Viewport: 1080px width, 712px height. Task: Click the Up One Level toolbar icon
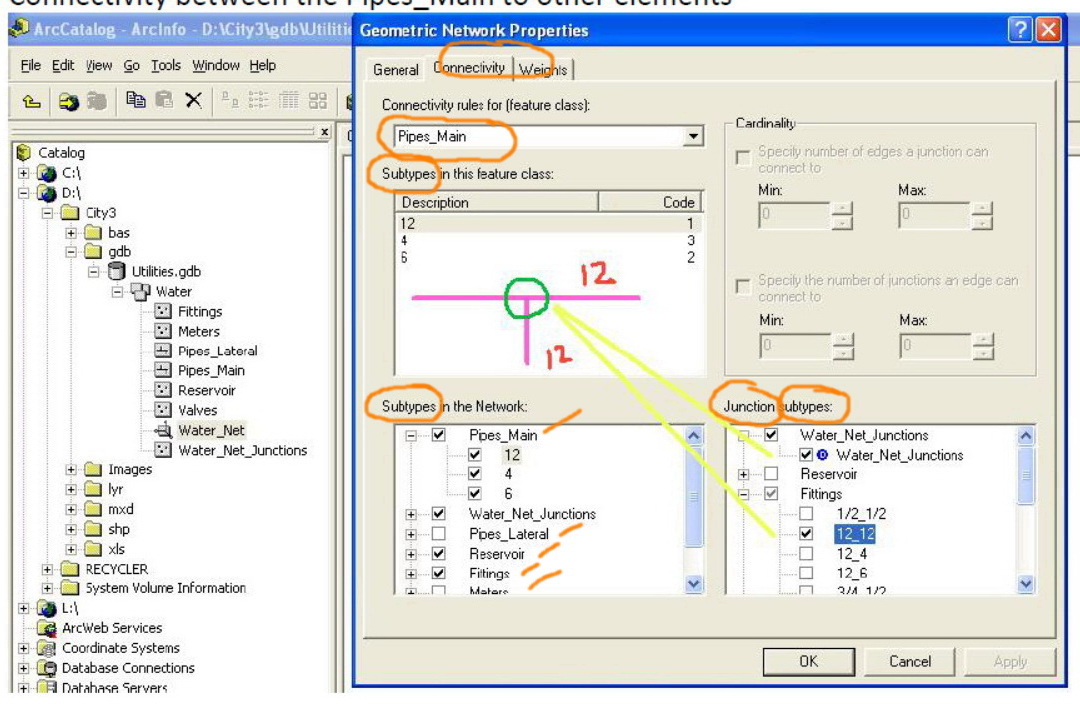(30, 102)
